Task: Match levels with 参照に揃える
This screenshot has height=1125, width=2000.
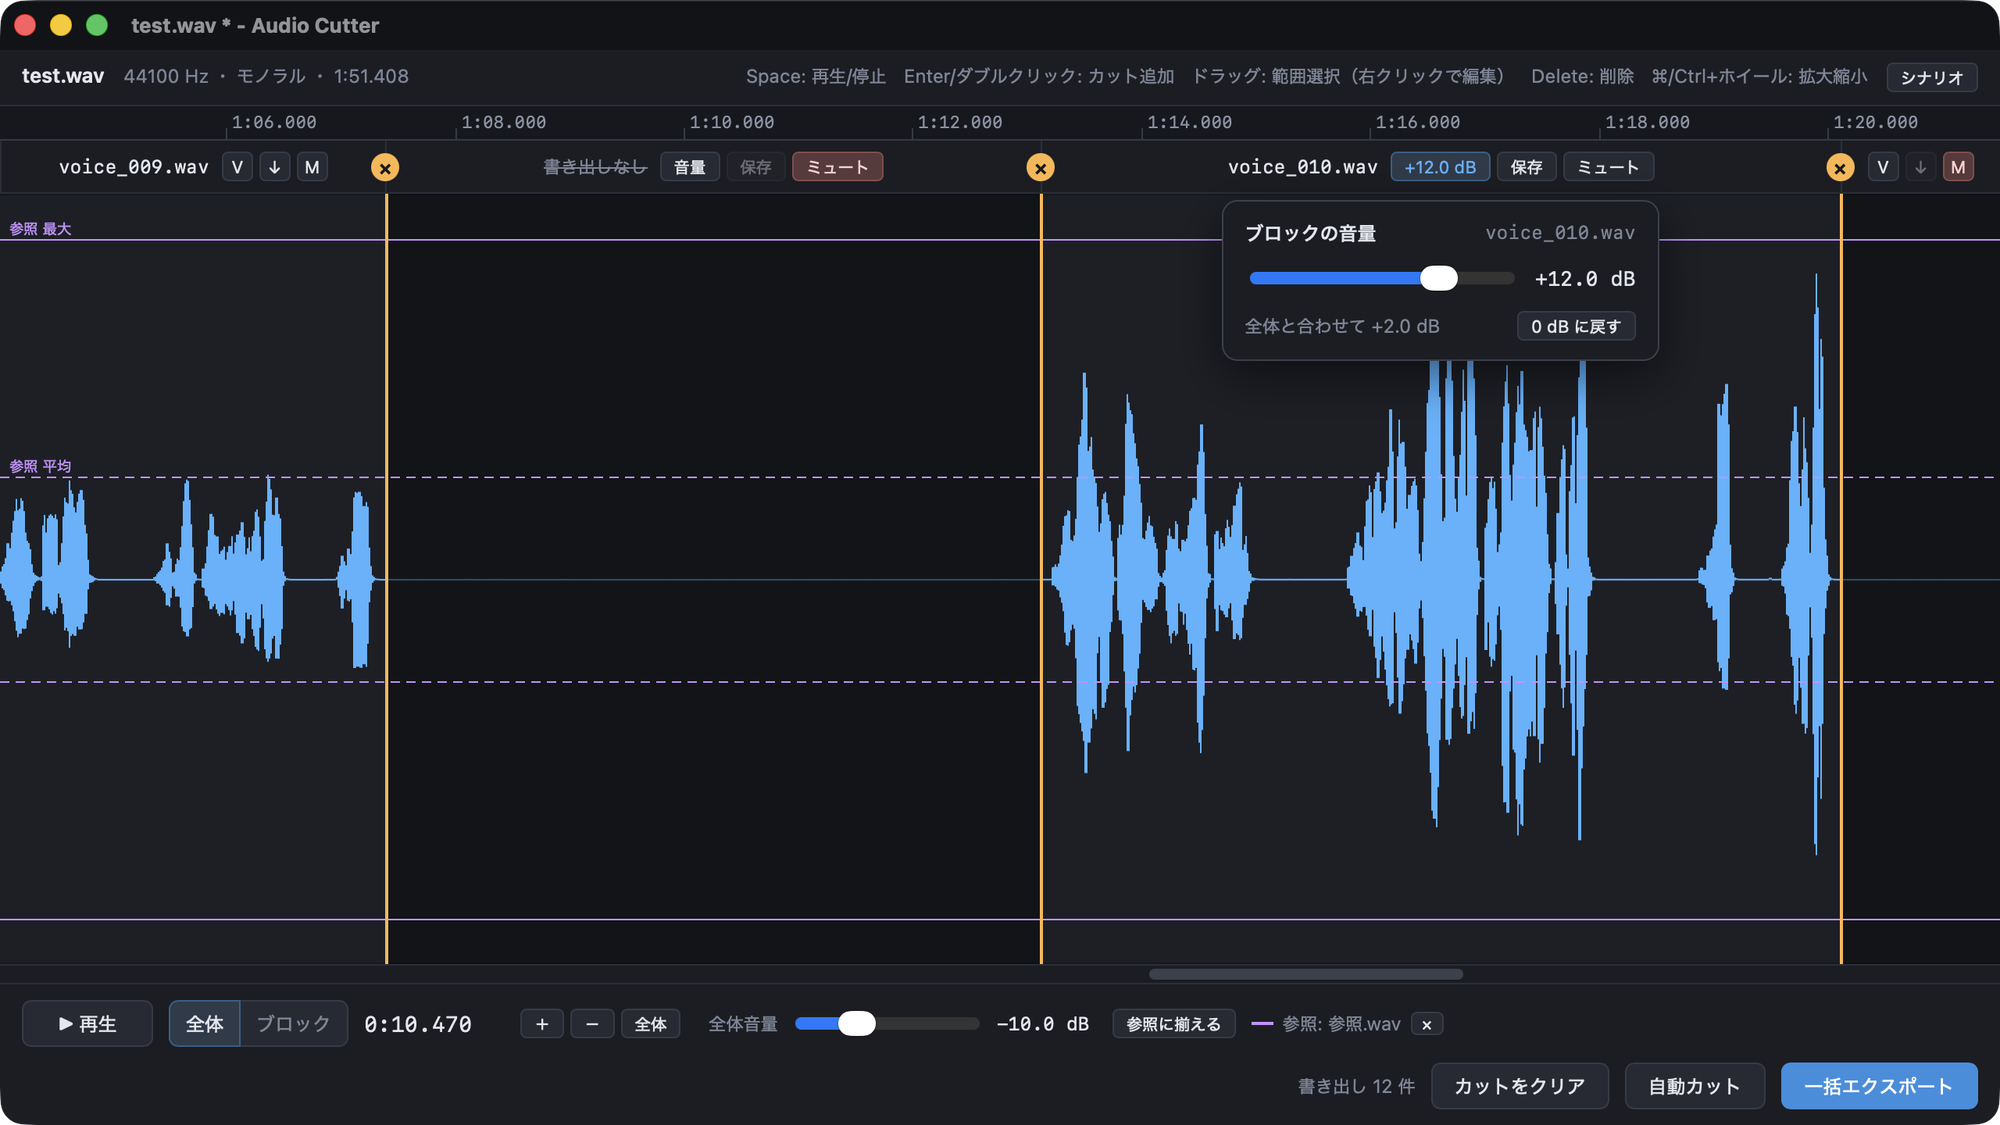Action: 1174,1024
